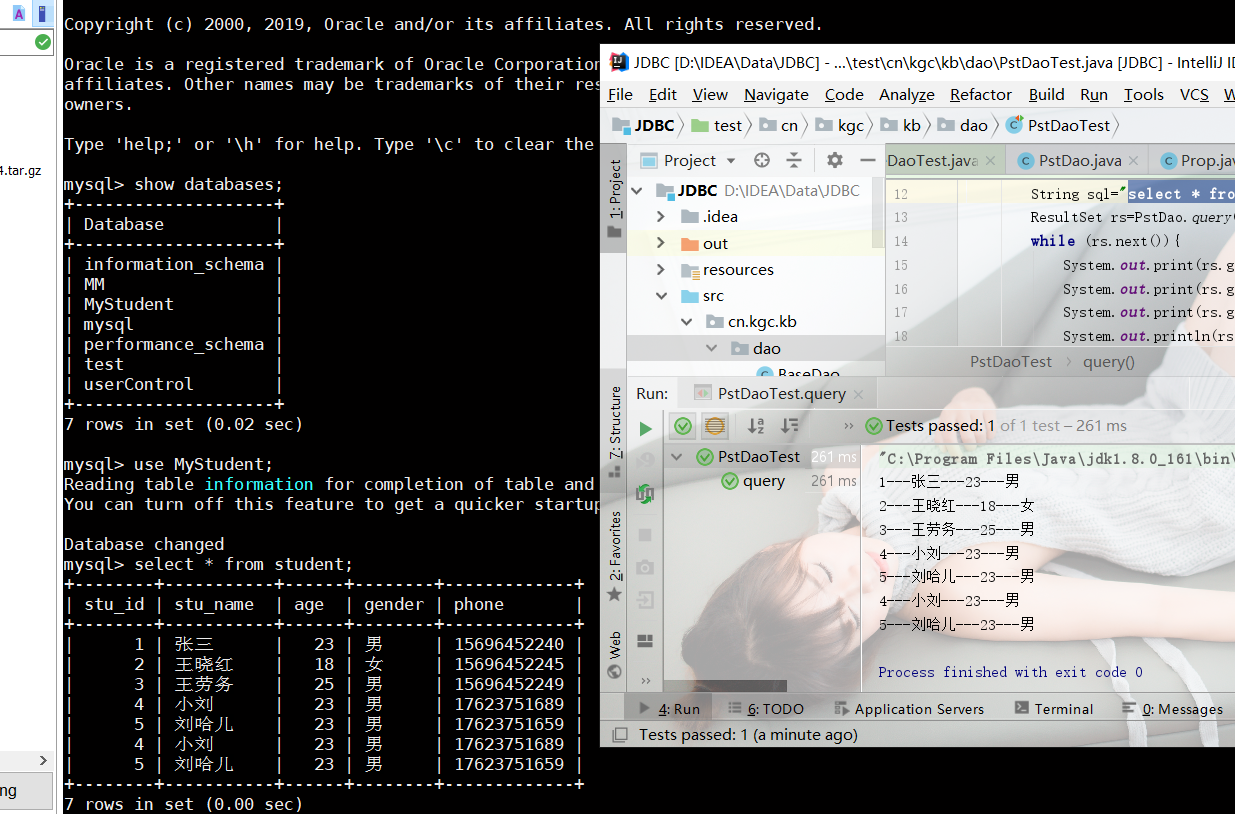
Task: Toggle auto-test rerun icon
Action: (x=645, y=493)
